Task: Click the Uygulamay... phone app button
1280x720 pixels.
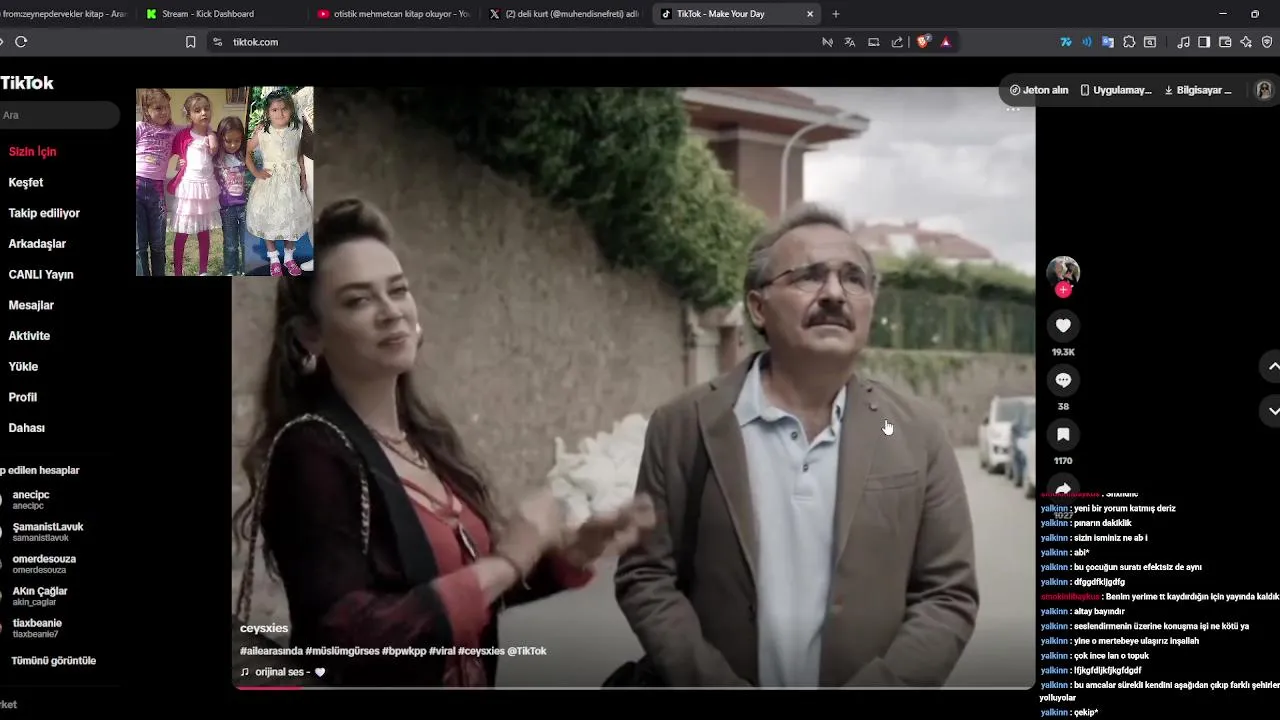Action: tap(1116, 90)
